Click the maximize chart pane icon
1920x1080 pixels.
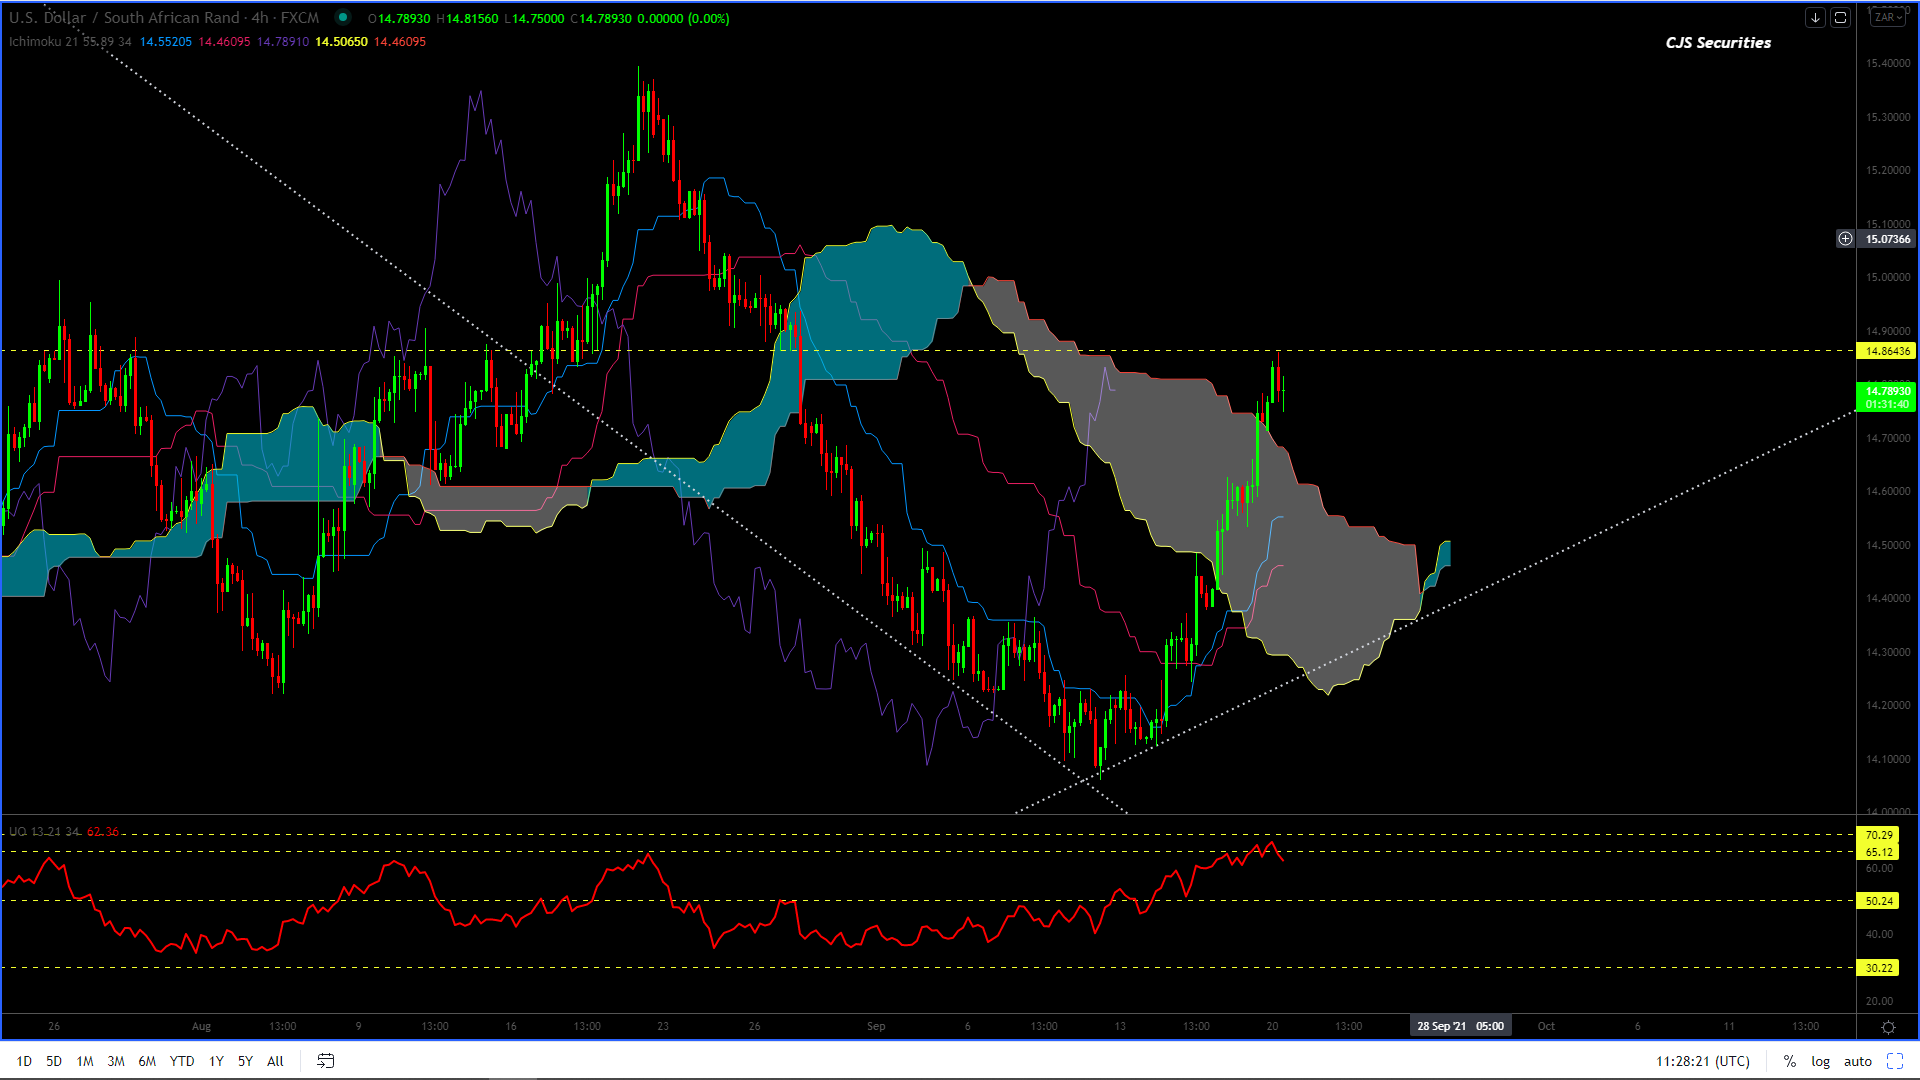coord(1840,18)
